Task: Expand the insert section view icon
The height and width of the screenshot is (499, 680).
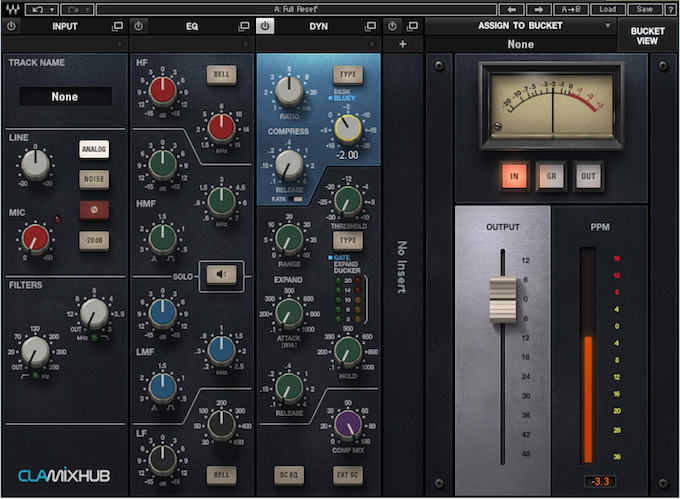Action: 412,26
